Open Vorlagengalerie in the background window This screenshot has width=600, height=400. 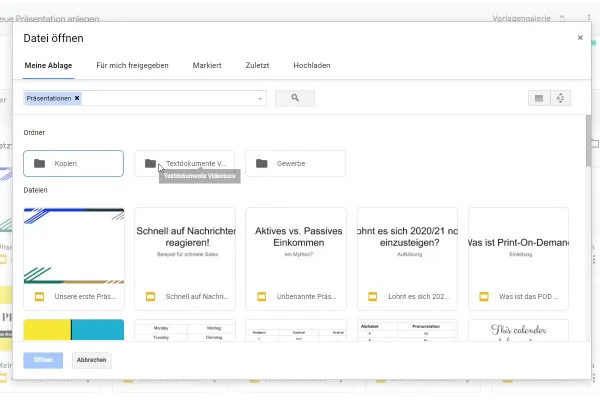click(522, 18)
